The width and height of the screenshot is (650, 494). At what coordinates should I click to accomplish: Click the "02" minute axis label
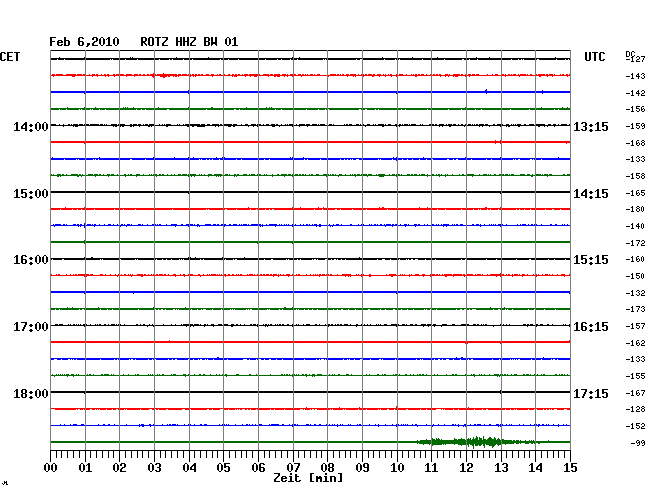119,468
